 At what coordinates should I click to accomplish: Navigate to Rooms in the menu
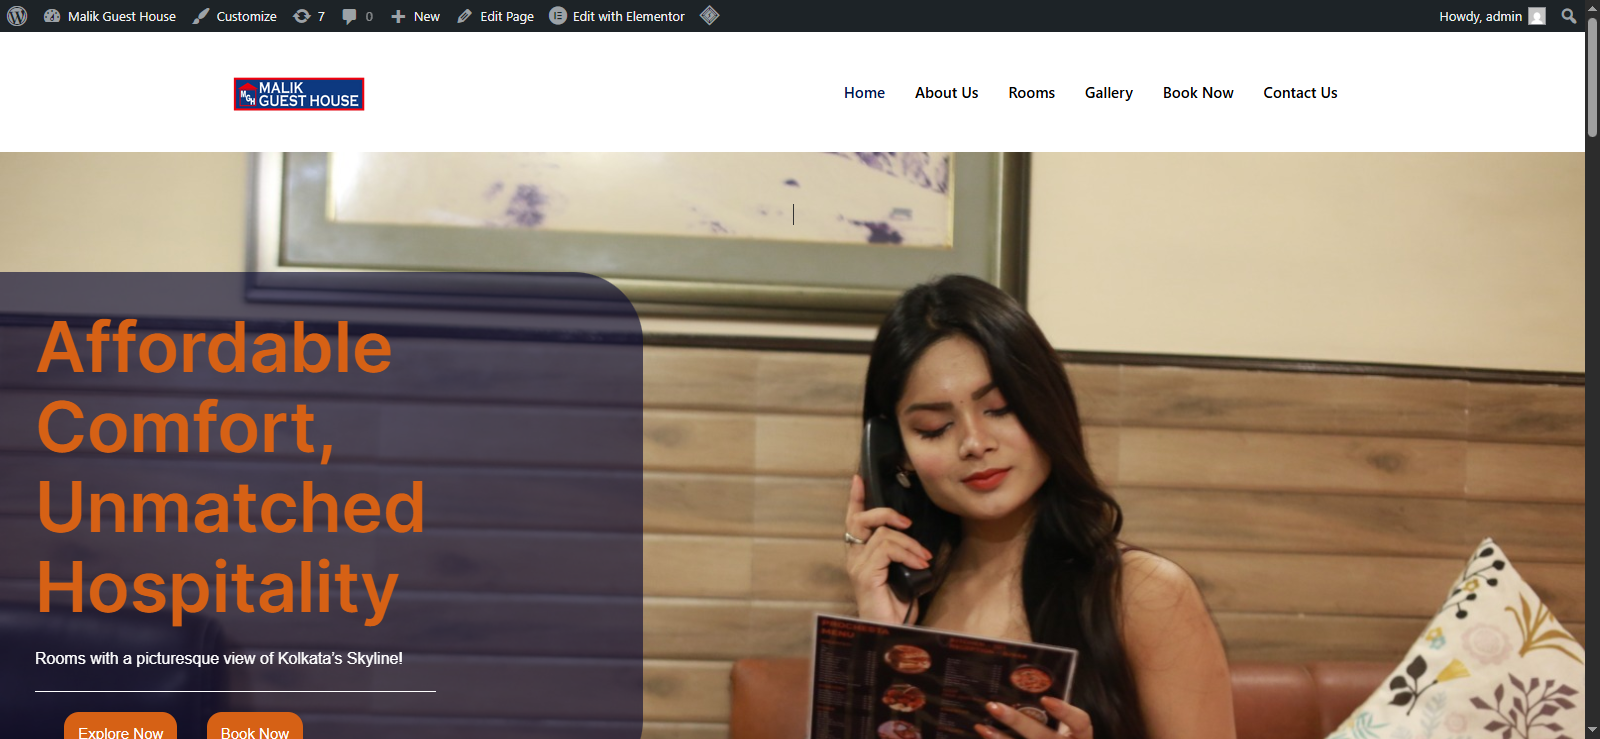click(1031, 93)
